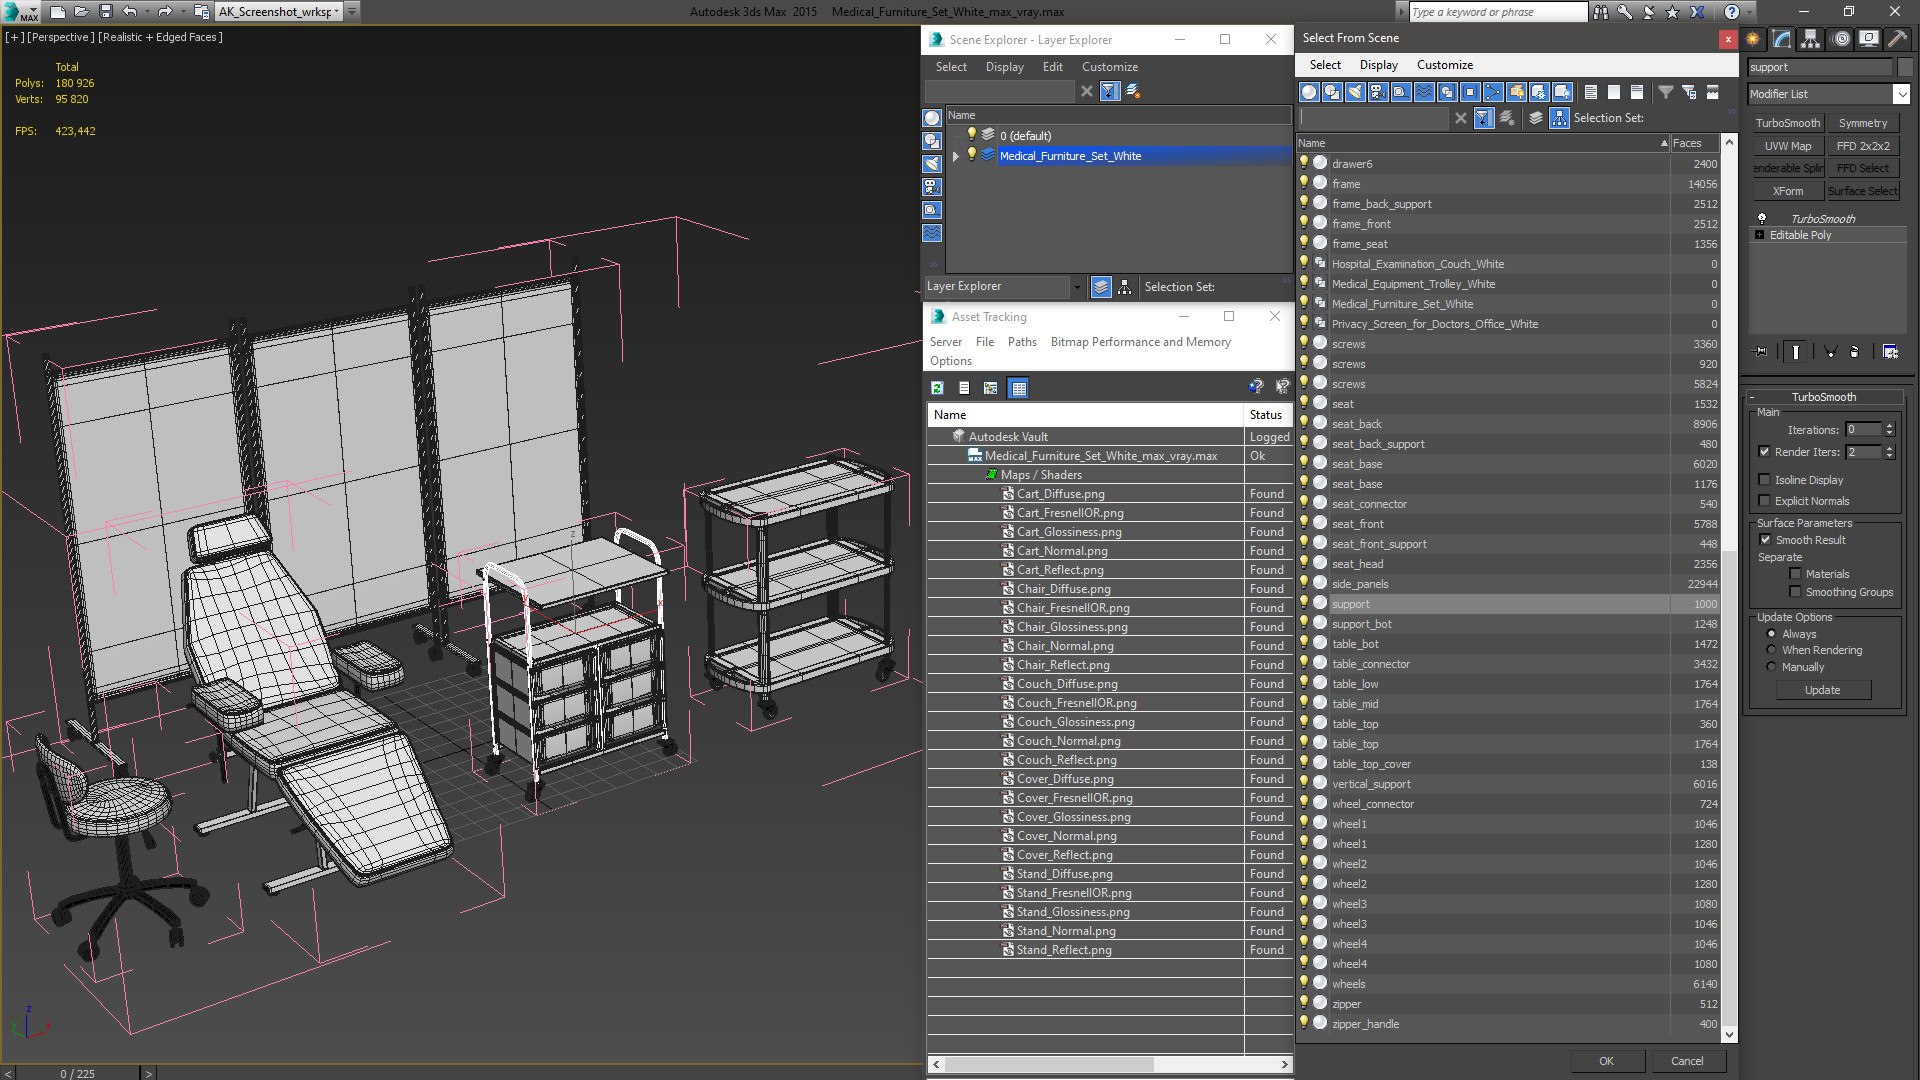Open Bitmap Performance and Memory menu

point(1140,342)
